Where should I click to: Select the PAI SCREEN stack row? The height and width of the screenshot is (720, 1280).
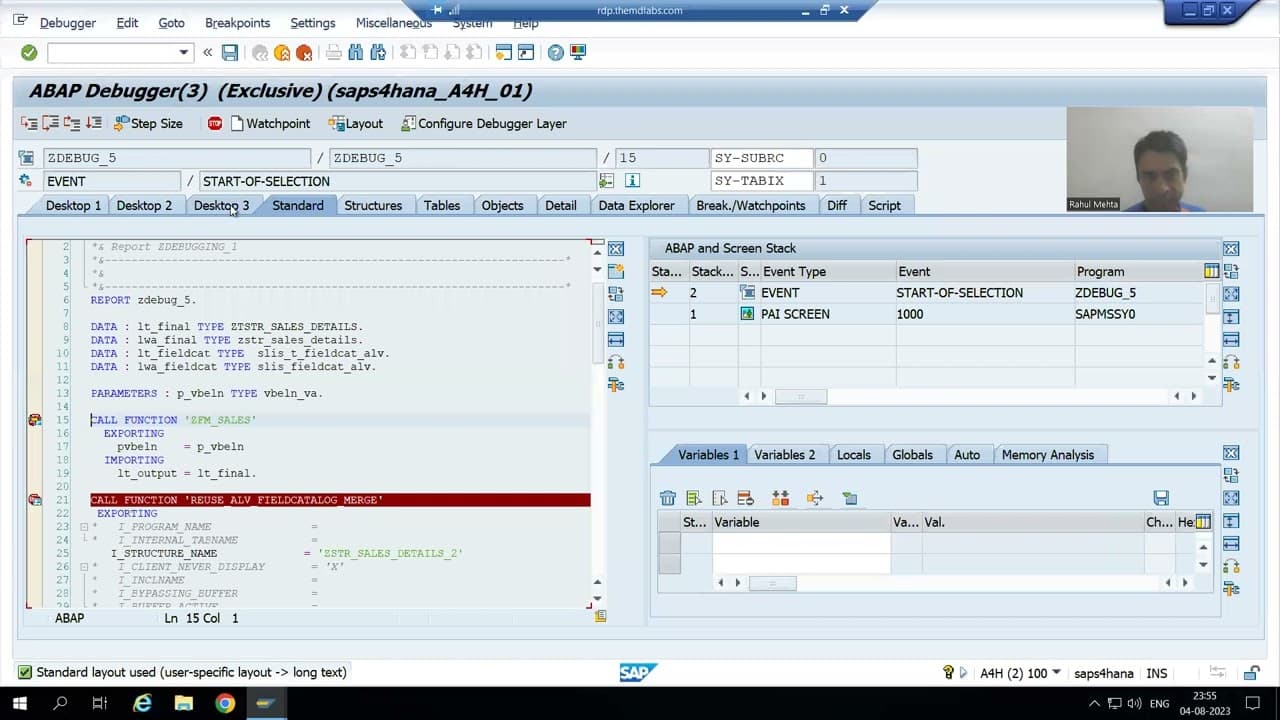pyautogui.click(x=927, y=314)
